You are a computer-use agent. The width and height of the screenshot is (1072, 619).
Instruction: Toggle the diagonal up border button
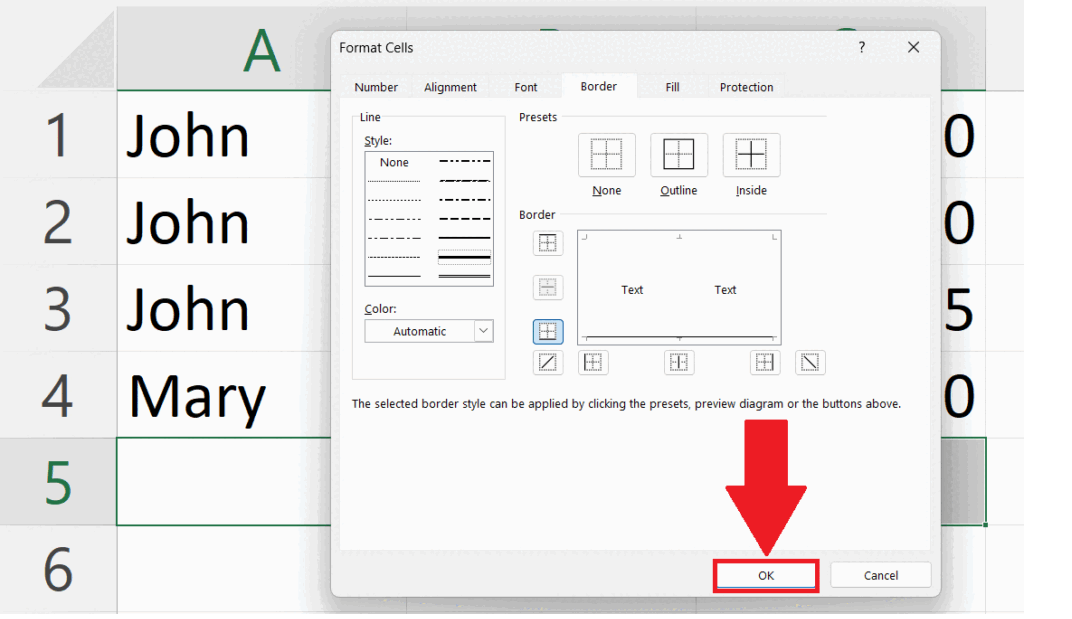[548, 363]
